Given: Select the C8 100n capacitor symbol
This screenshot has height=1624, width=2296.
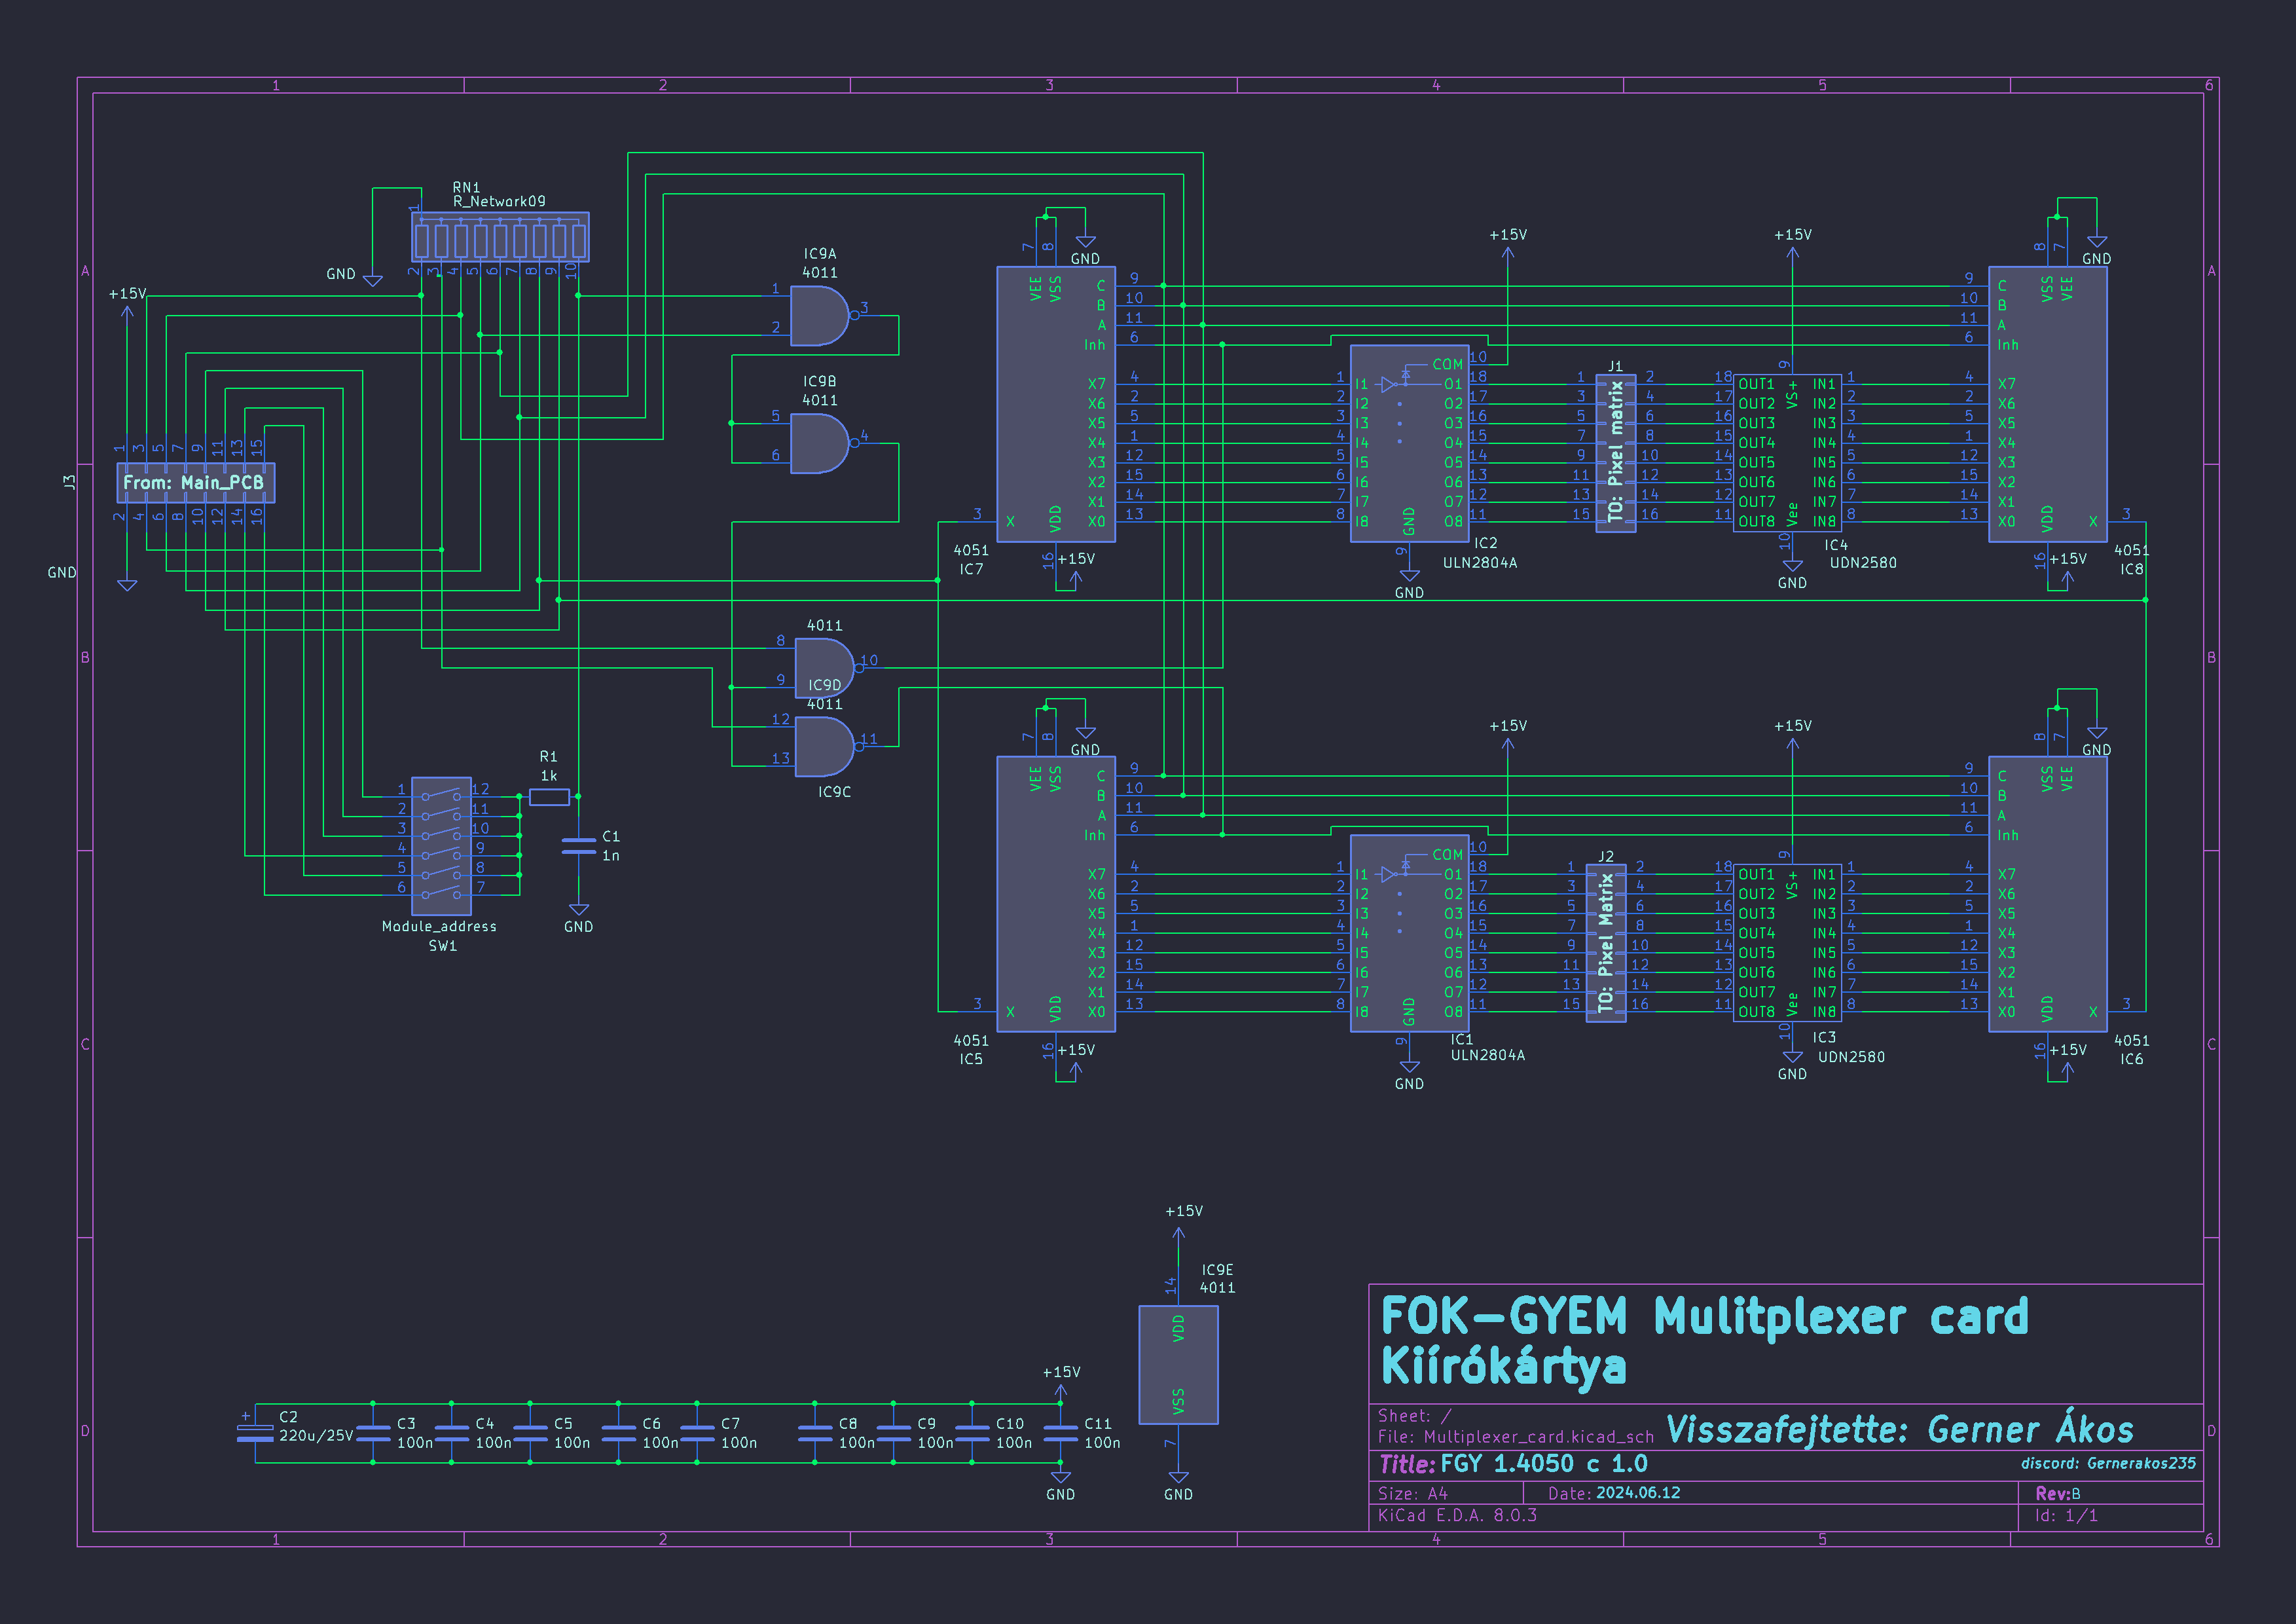Looking at the screenshot, I should (x=815, y=1433).
